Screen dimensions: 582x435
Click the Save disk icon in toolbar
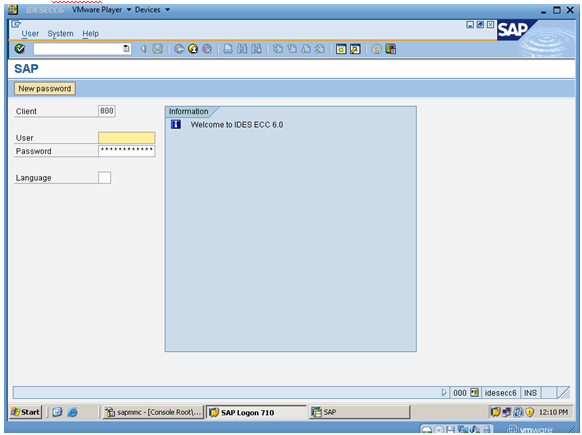click(157, 49)
